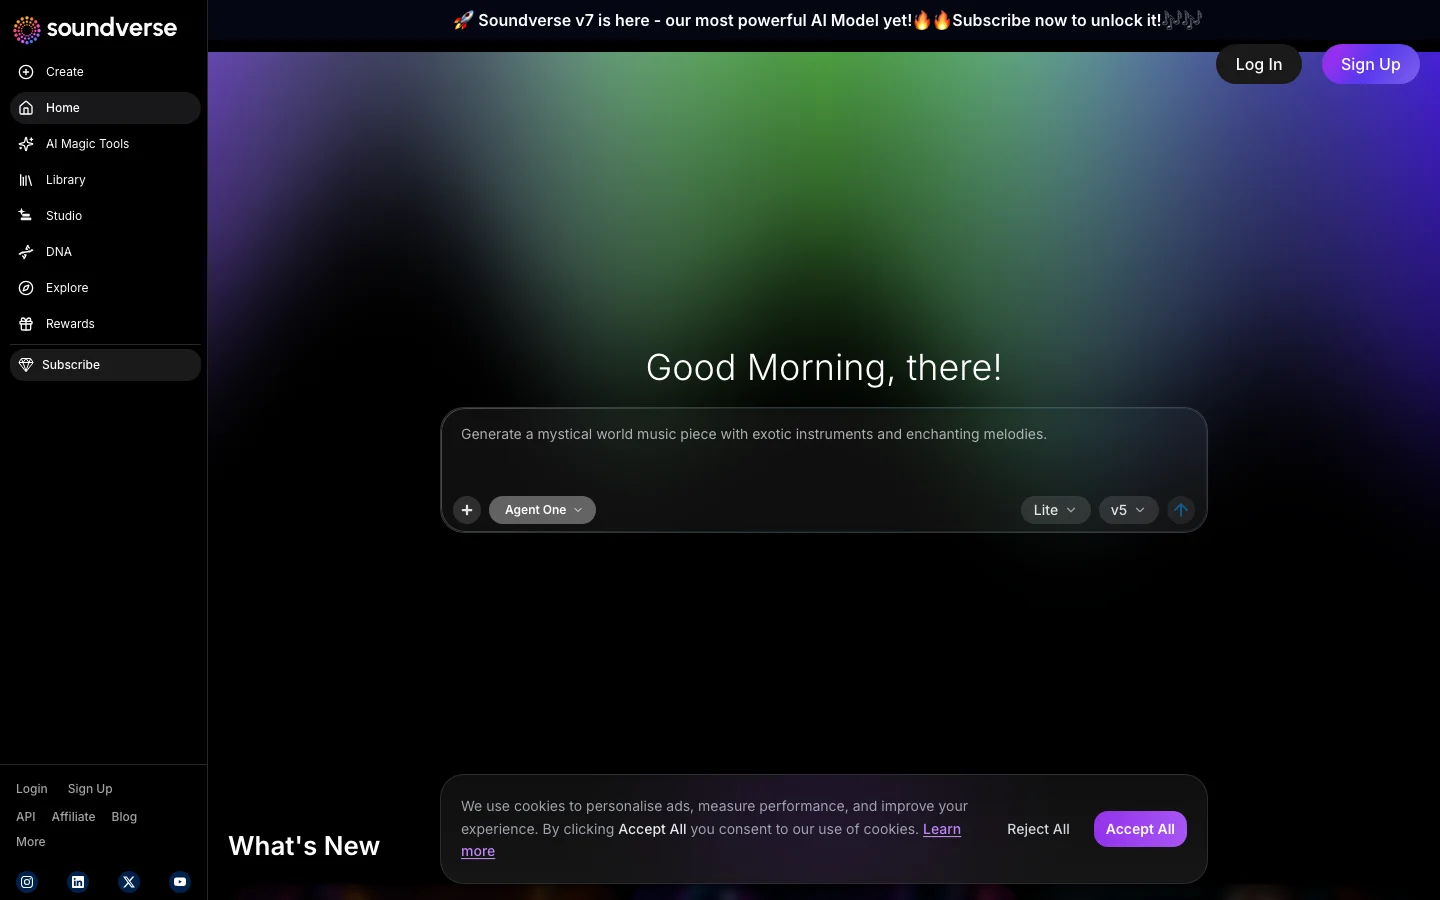Open Soundverse YouTube channel
This screenshot has width=1440, height=900.
point(180,882)
